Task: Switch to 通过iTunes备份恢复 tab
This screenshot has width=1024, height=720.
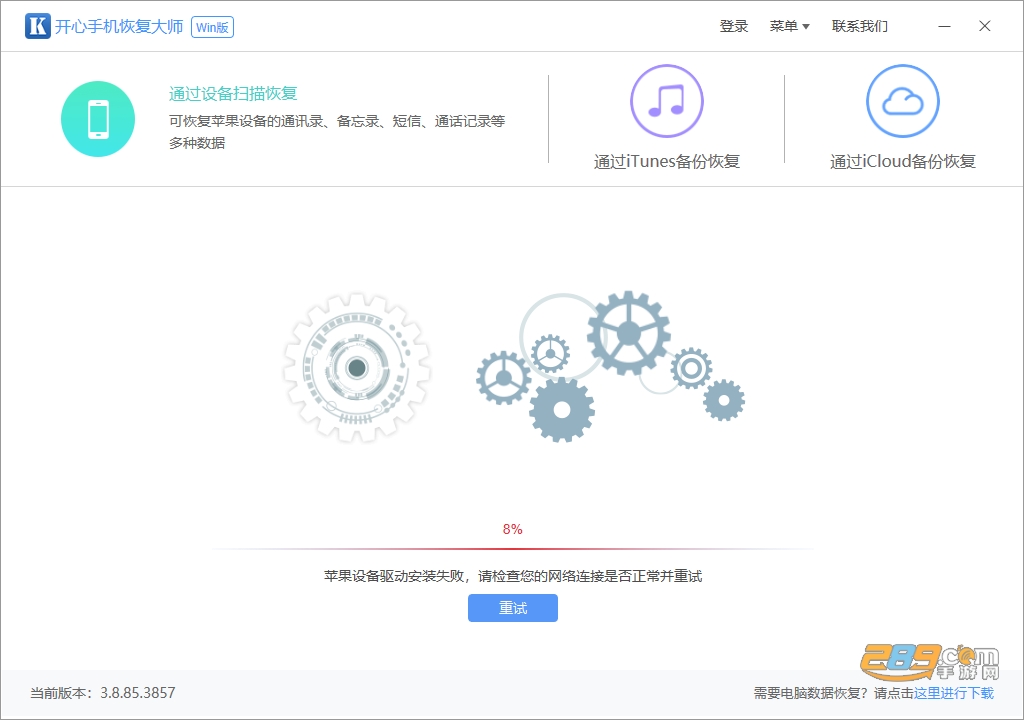Action: [x=667, y=161]
